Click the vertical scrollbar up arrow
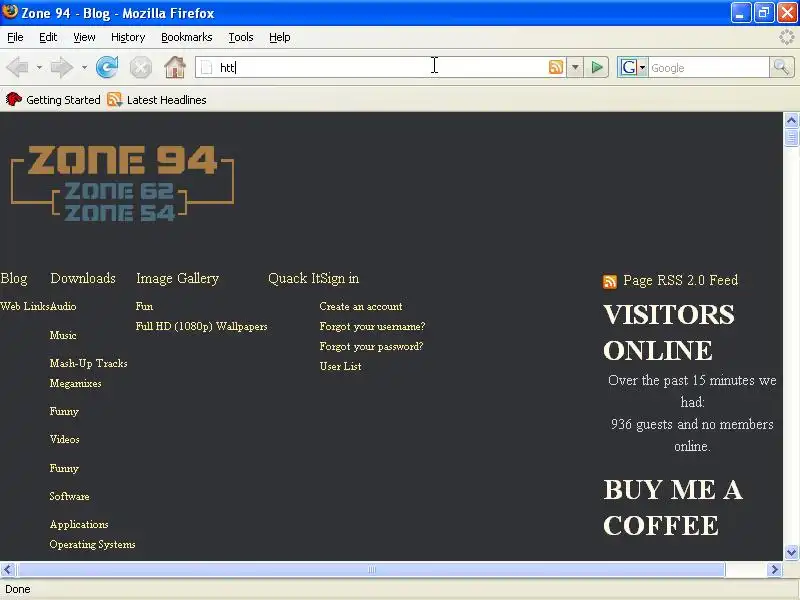 tap(791, 120)
